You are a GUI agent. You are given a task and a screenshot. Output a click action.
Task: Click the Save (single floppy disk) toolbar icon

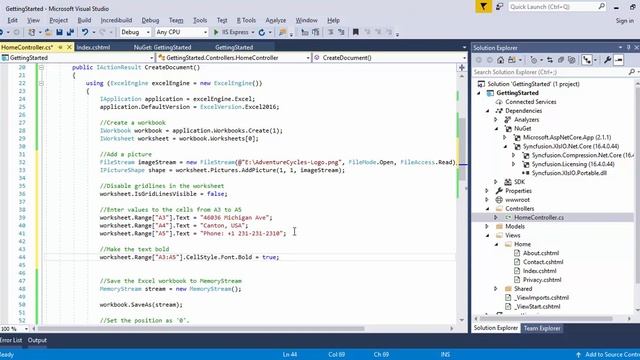click(60, 32)
